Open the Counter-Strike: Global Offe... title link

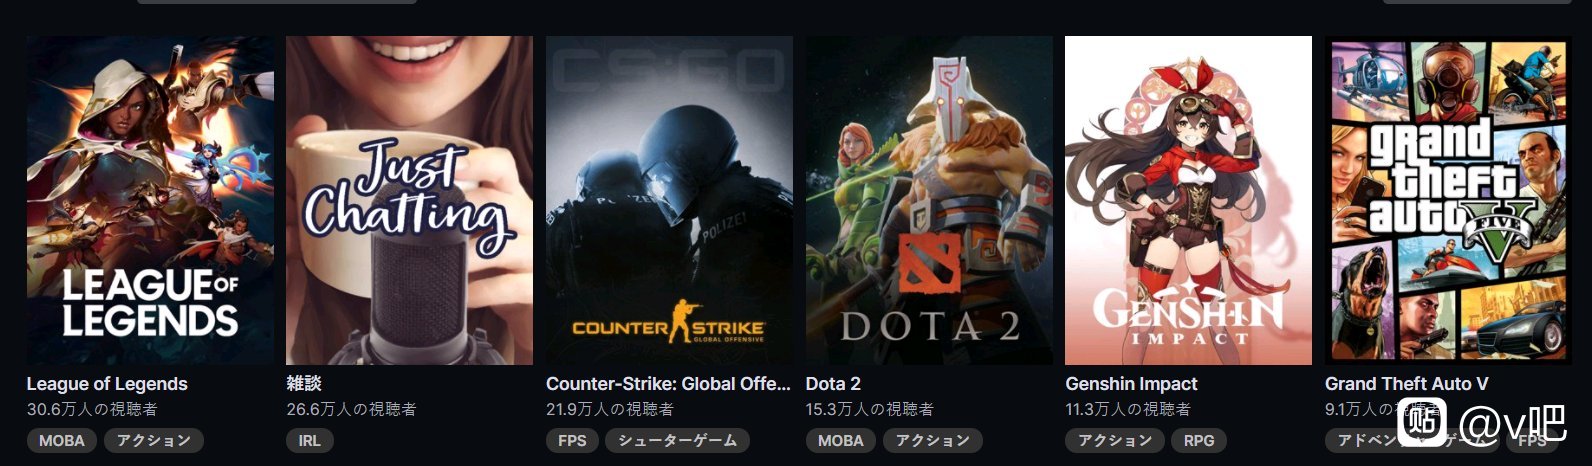tap(668, 384)
